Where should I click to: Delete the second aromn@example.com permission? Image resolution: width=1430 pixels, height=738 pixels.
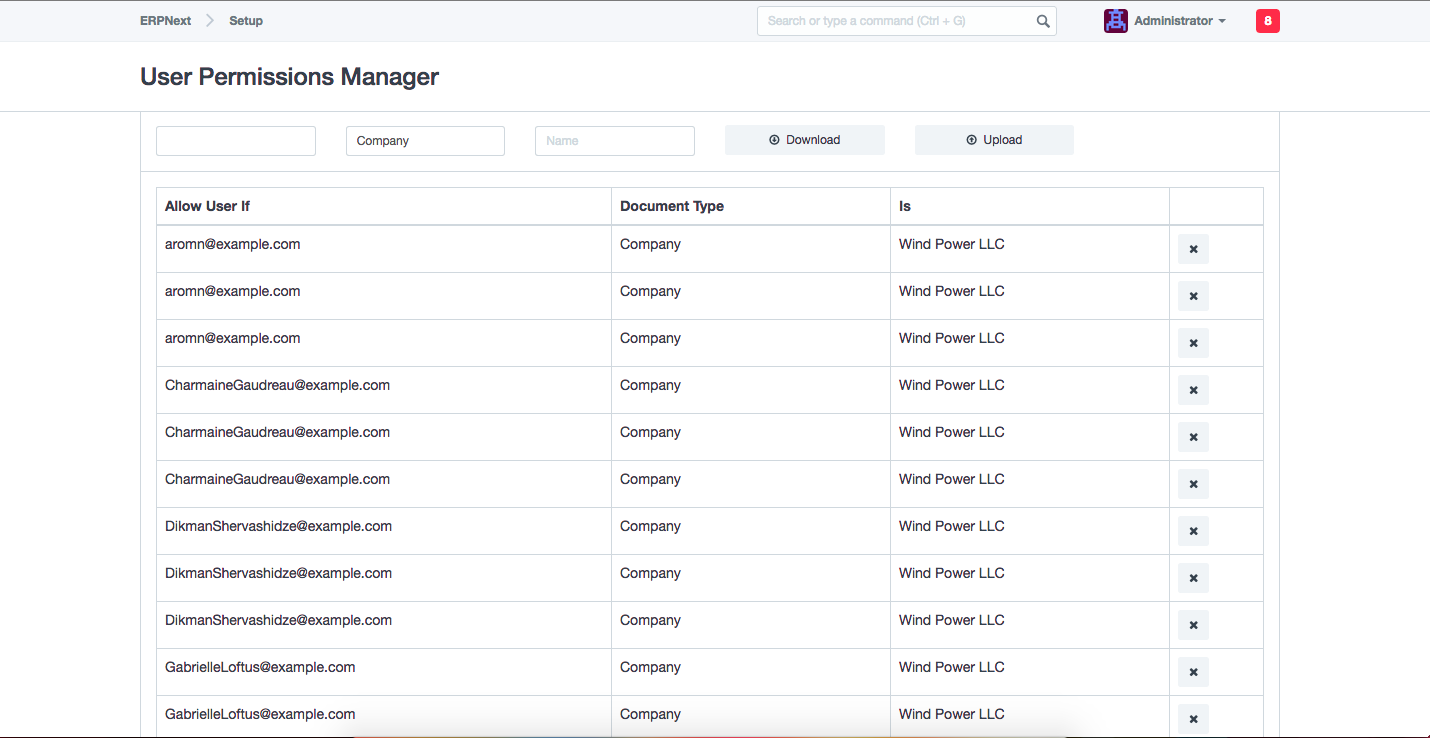coord(1193,296)
